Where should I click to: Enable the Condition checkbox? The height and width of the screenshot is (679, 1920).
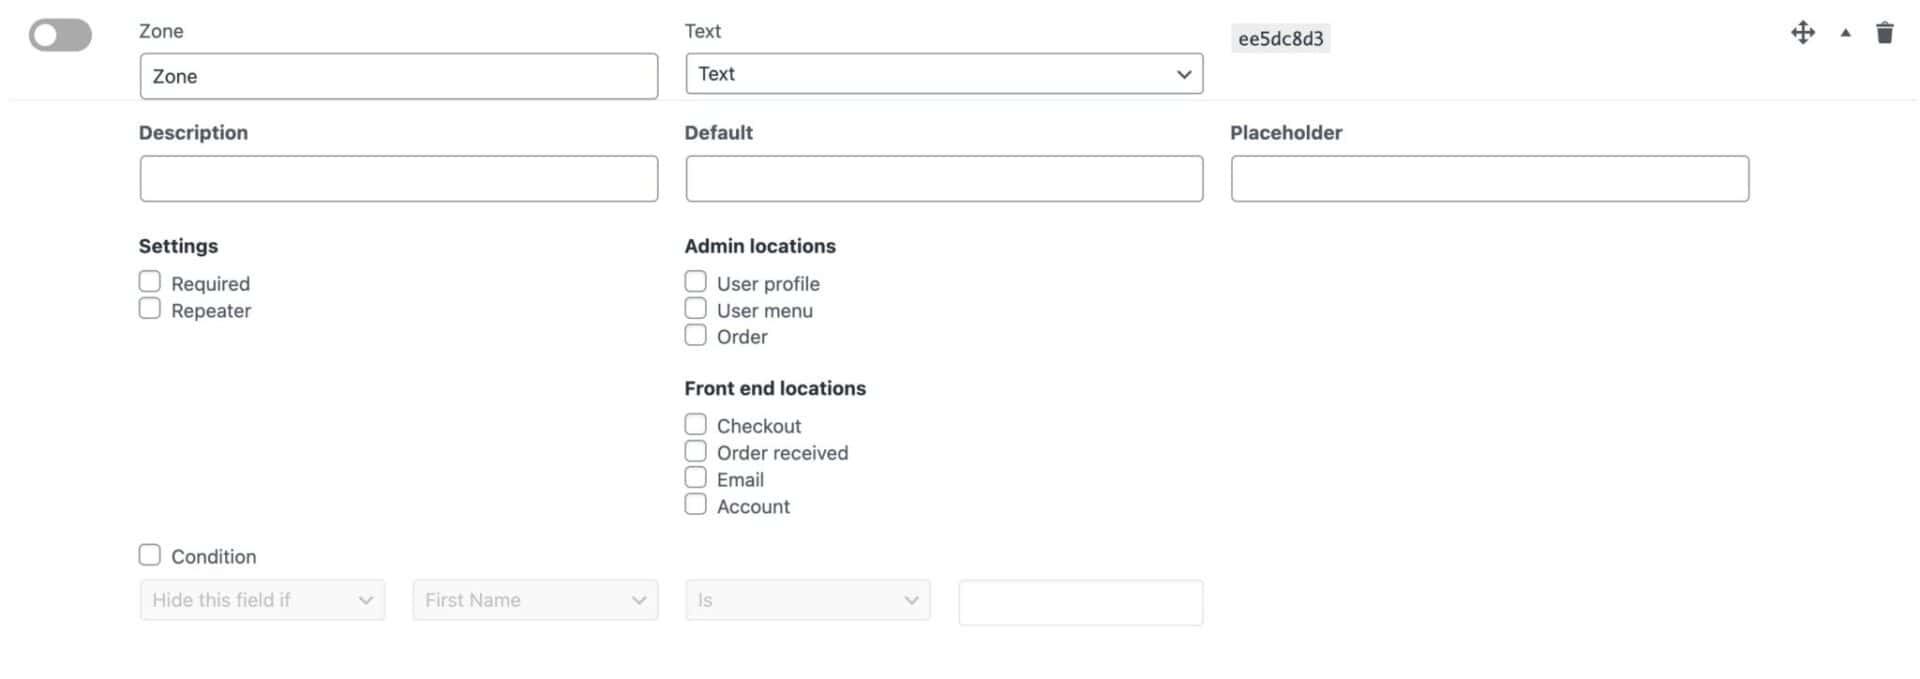tap(150, 555)
